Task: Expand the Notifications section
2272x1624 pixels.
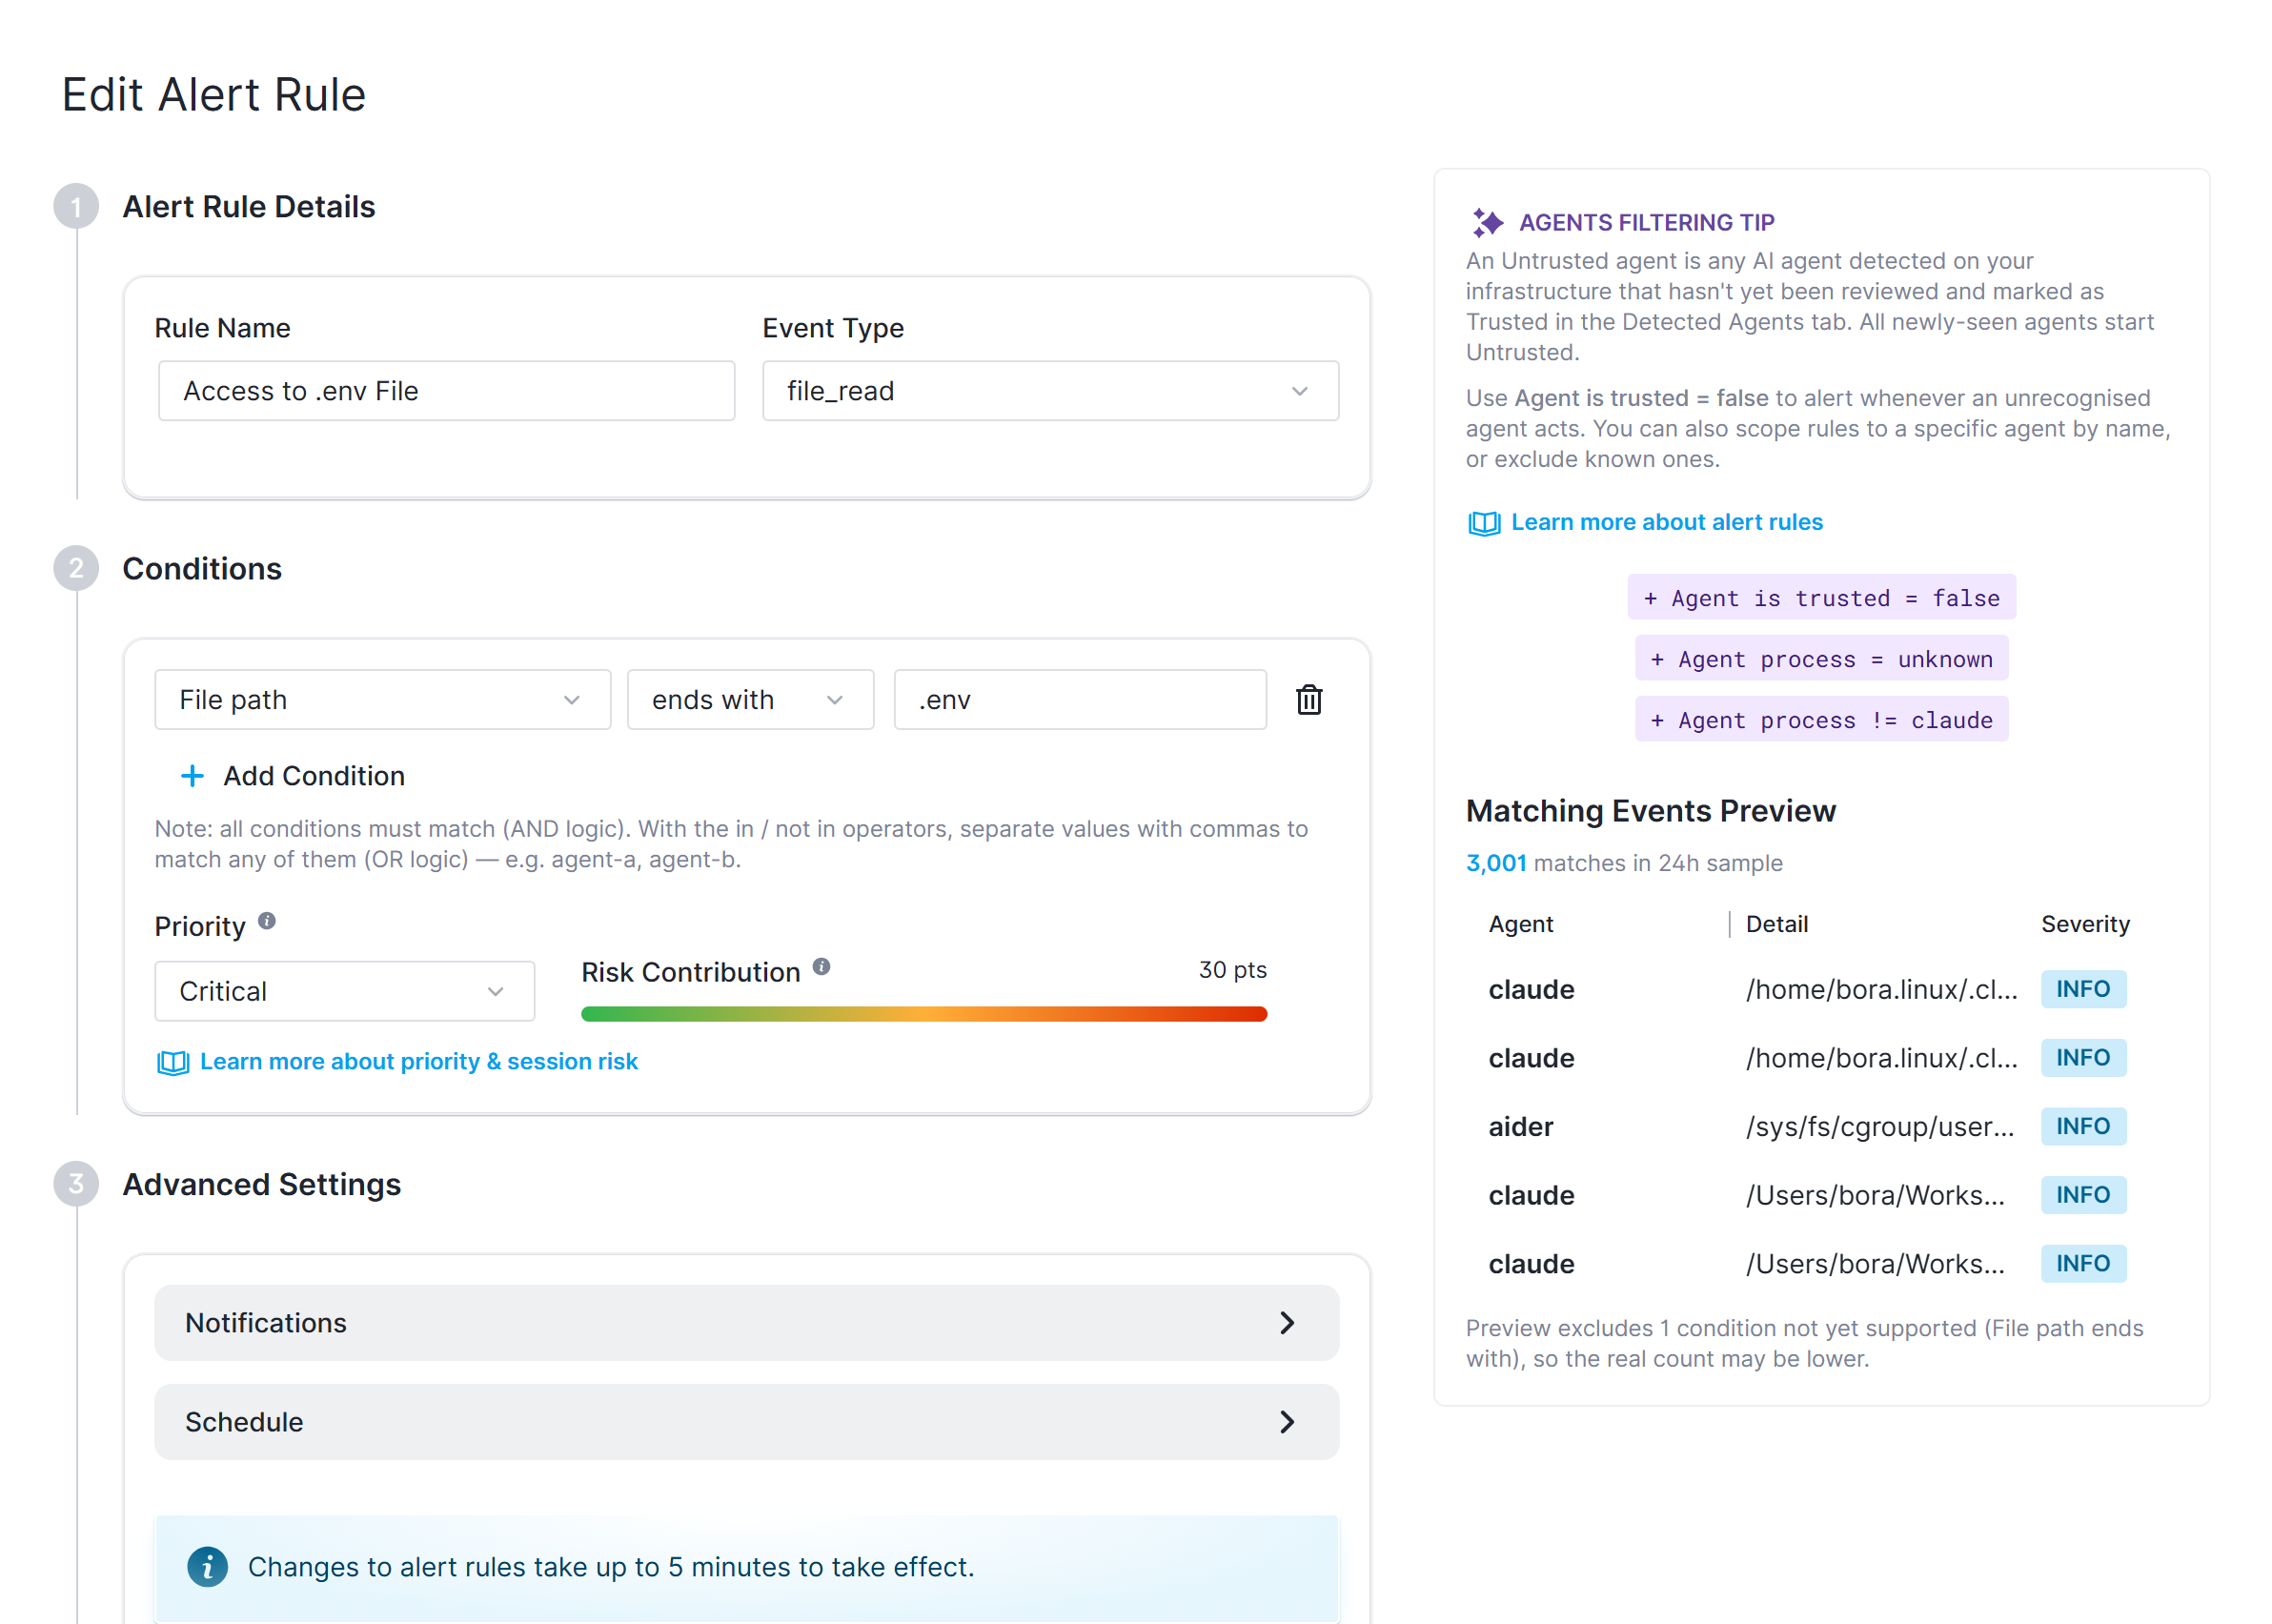Action: [x=746, y=1323]
